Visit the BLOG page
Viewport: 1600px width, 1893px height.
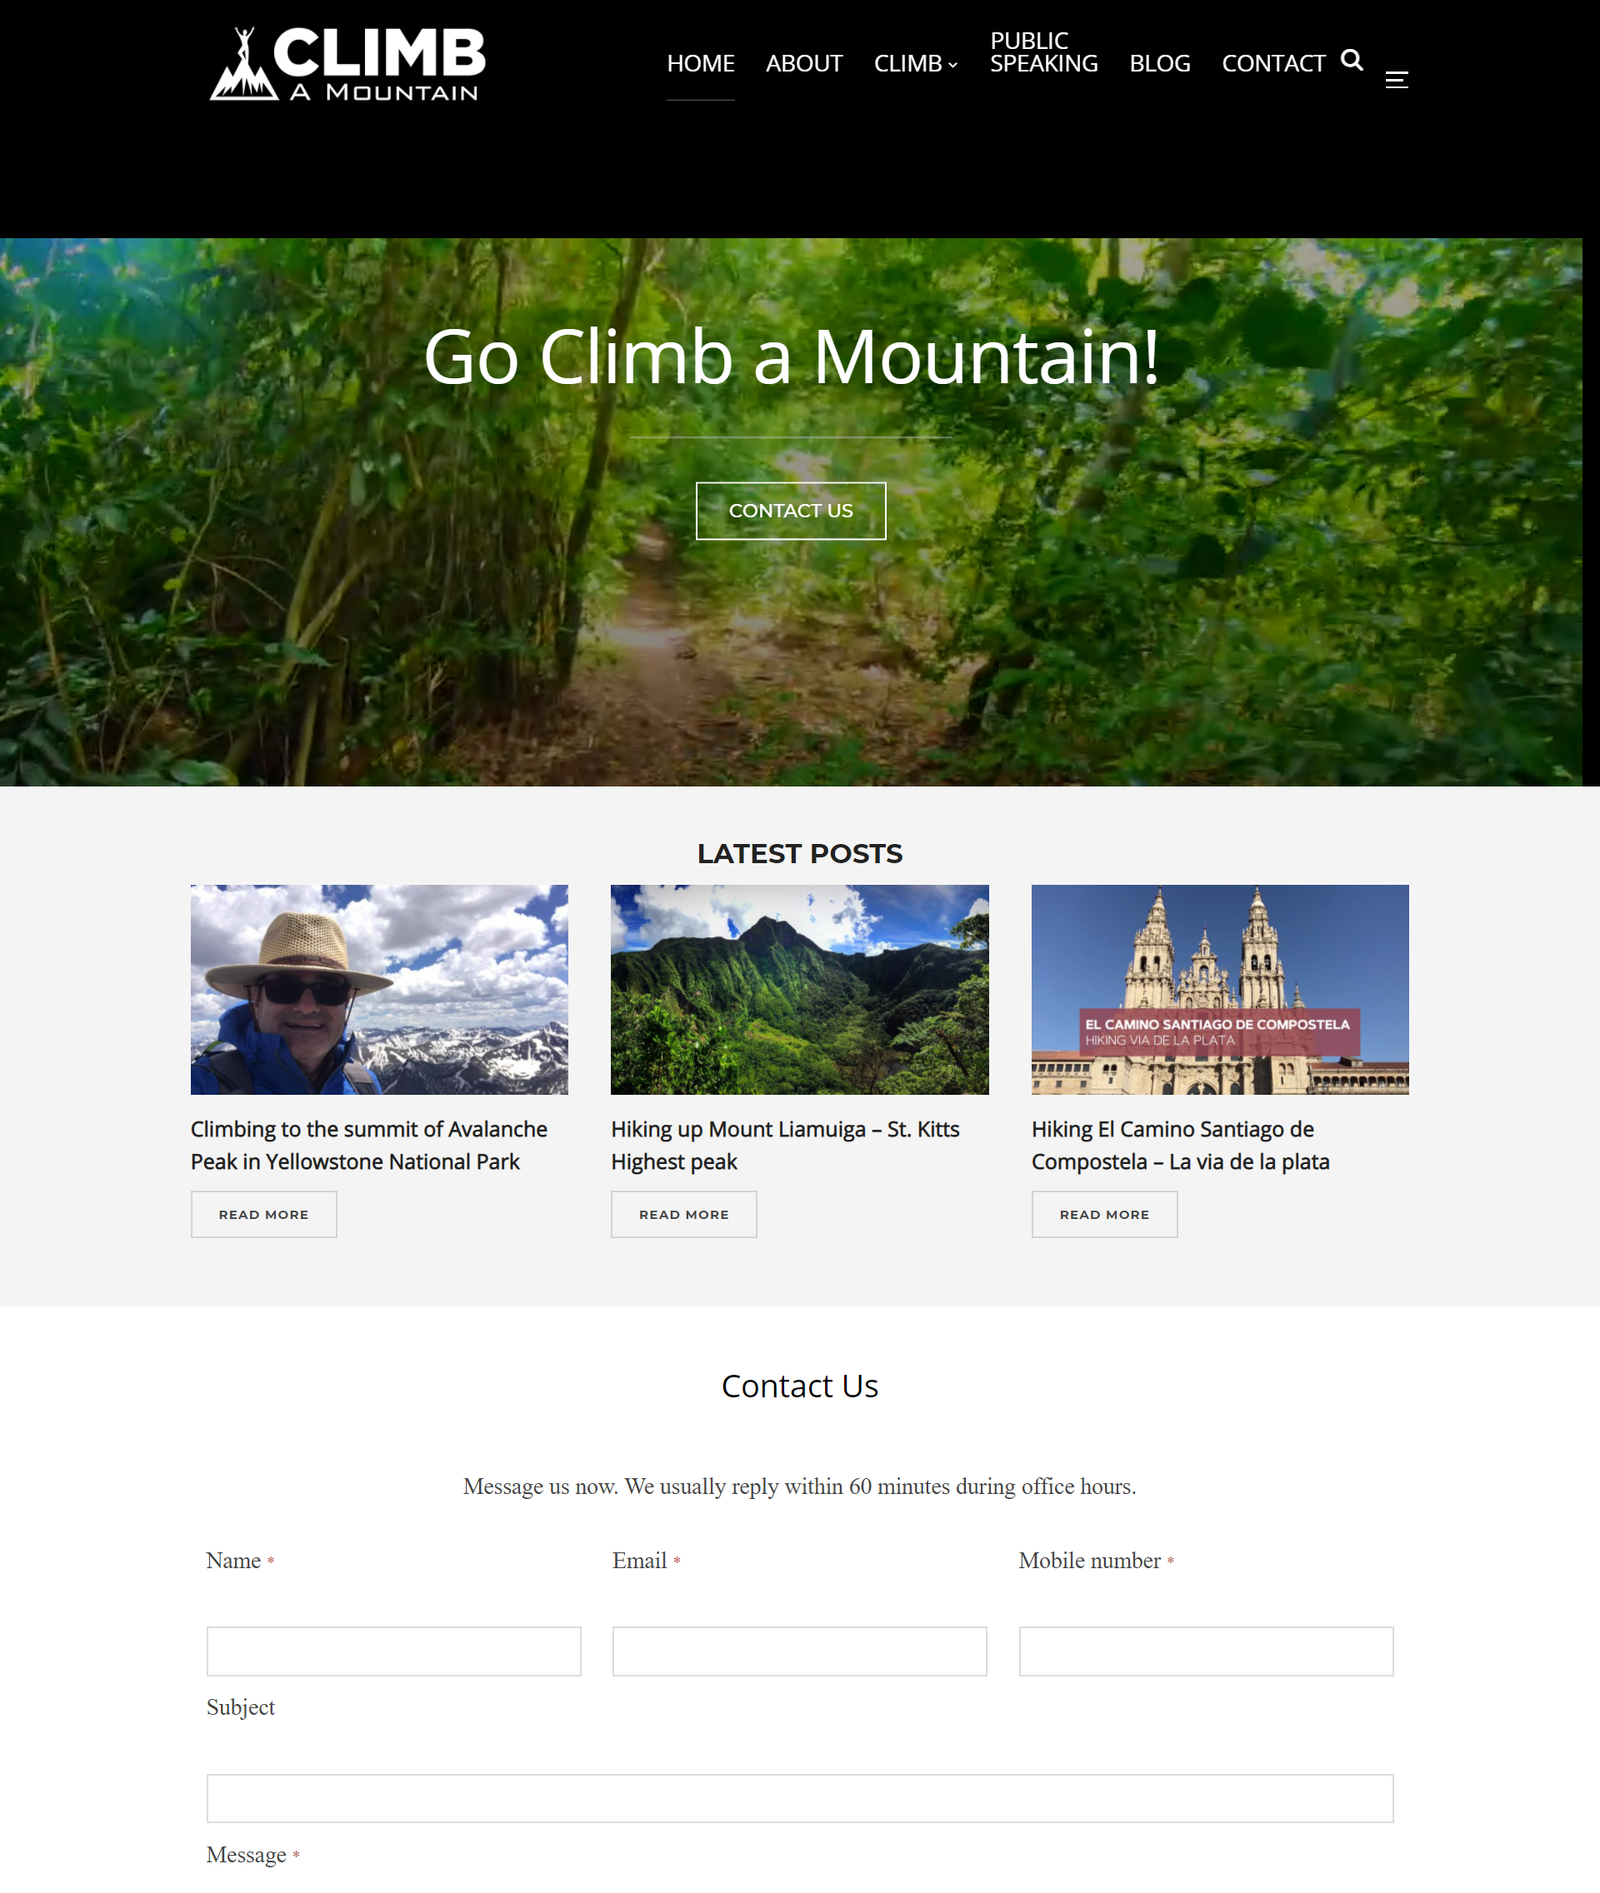point(1160,64)
